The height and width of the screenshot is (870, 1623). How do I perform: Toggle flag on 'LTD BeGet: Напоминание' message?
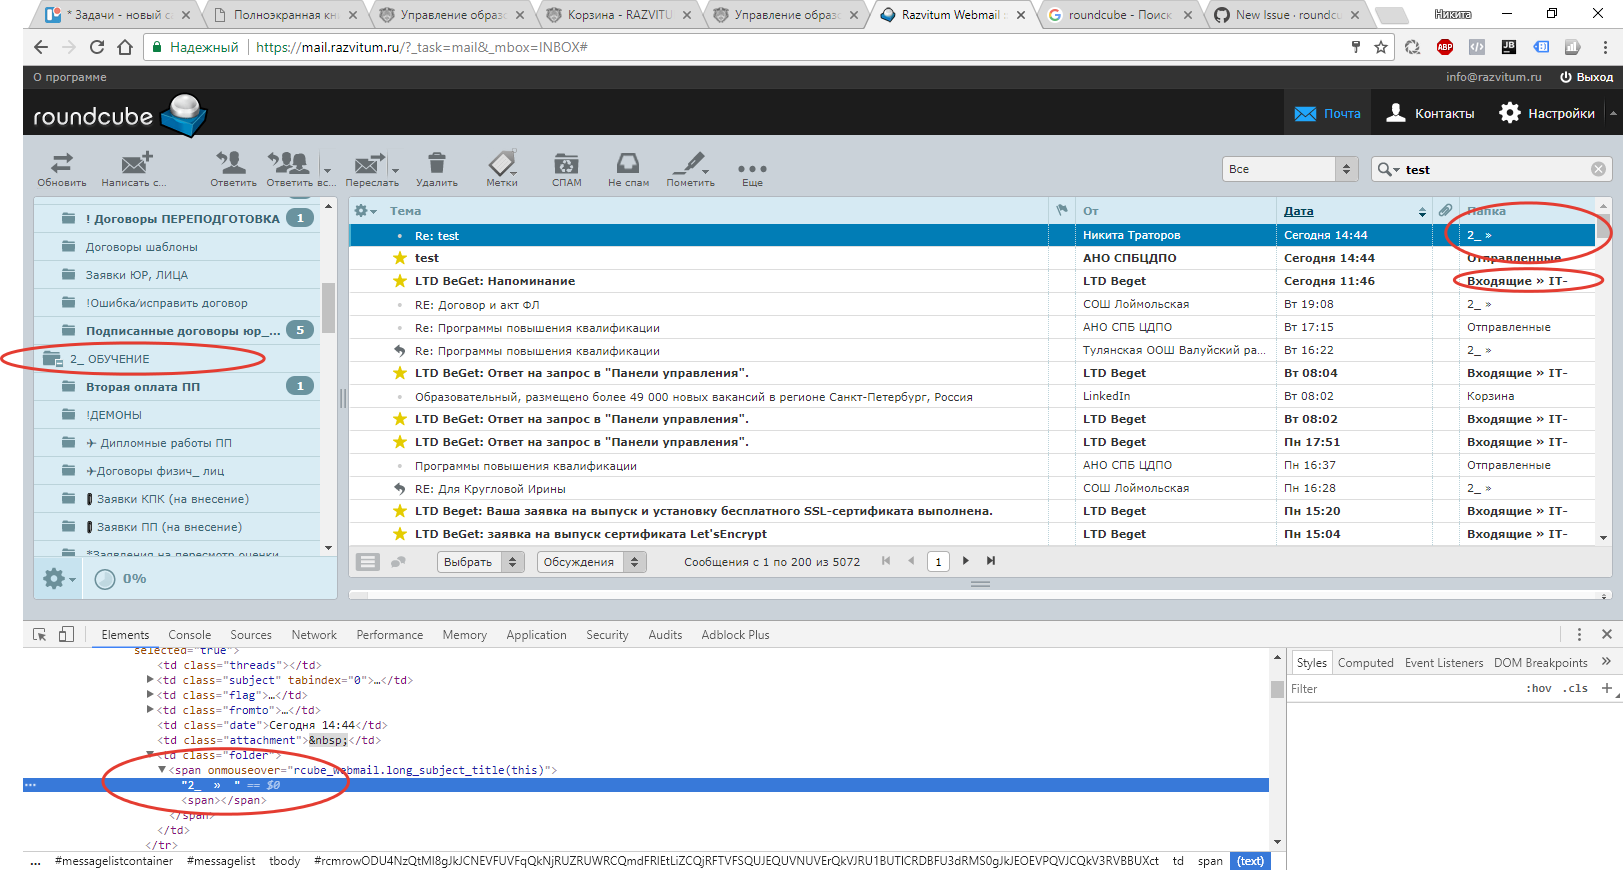(400, 281)
